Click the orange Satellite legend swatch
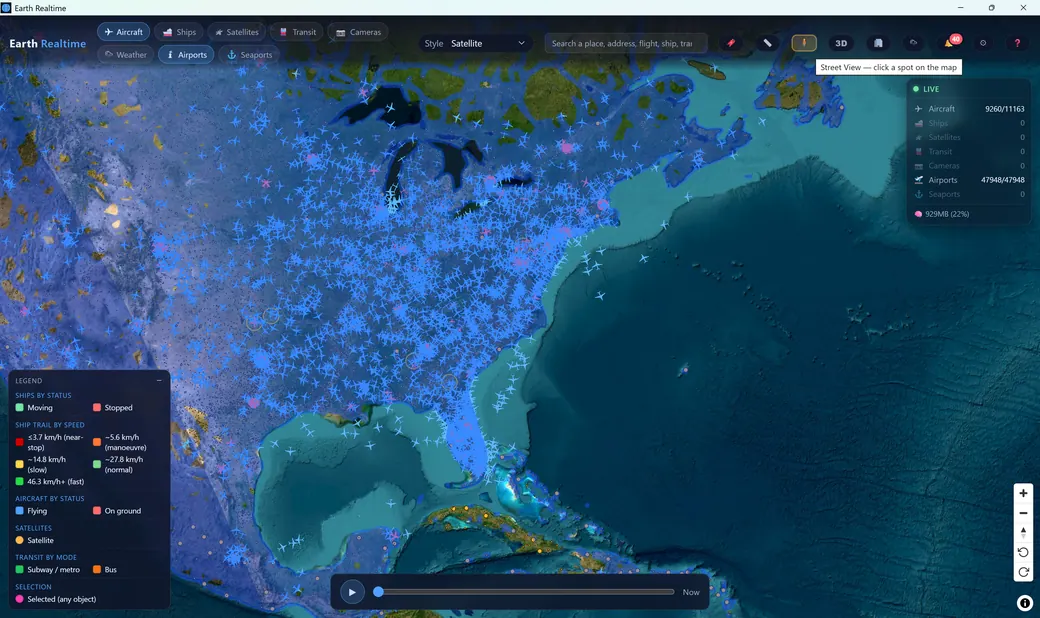 (x=19, y=540)
